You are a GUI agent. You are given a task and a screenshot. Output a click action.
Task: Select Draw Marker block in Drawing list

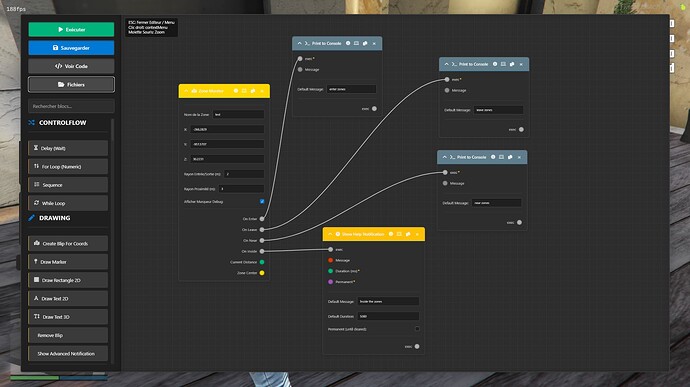[68, 262]
